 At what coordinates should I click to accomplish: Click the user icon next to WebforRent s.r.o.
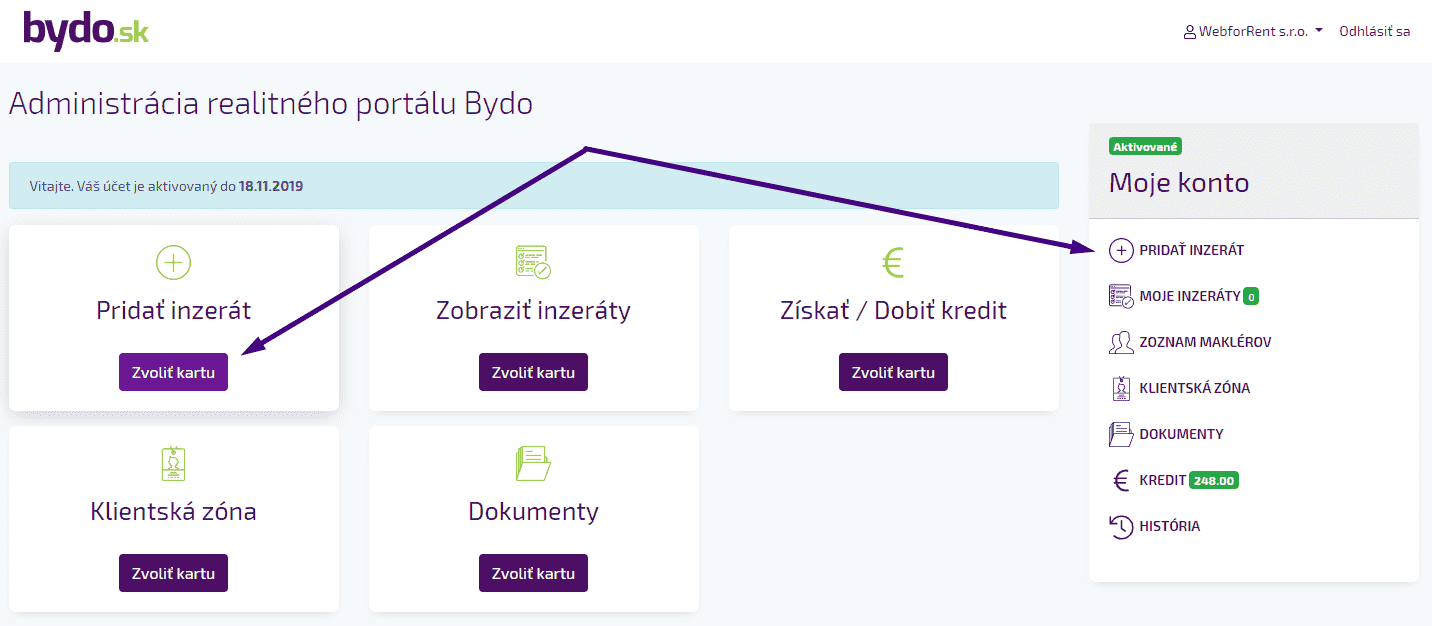[x=1188, y=30]
